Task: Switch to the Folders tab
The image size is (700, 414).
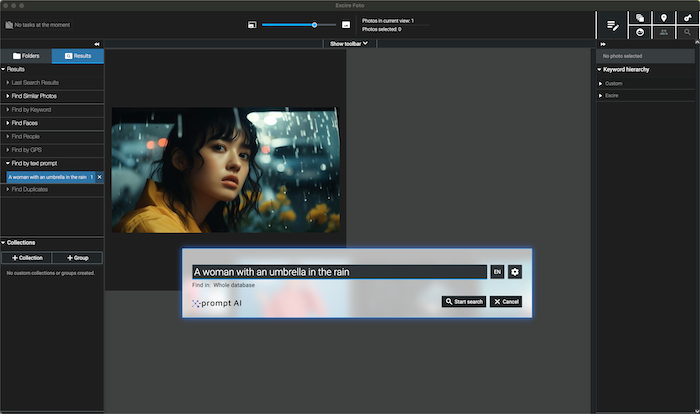Action: (26, 57)
